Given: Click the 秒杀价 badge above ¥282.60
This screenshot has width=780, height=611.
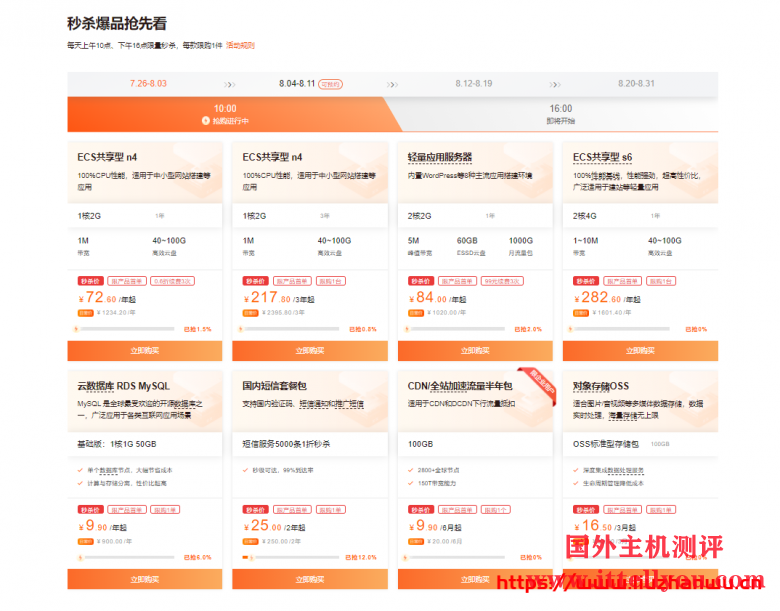Looking at the screenshot, I should 586,281.
